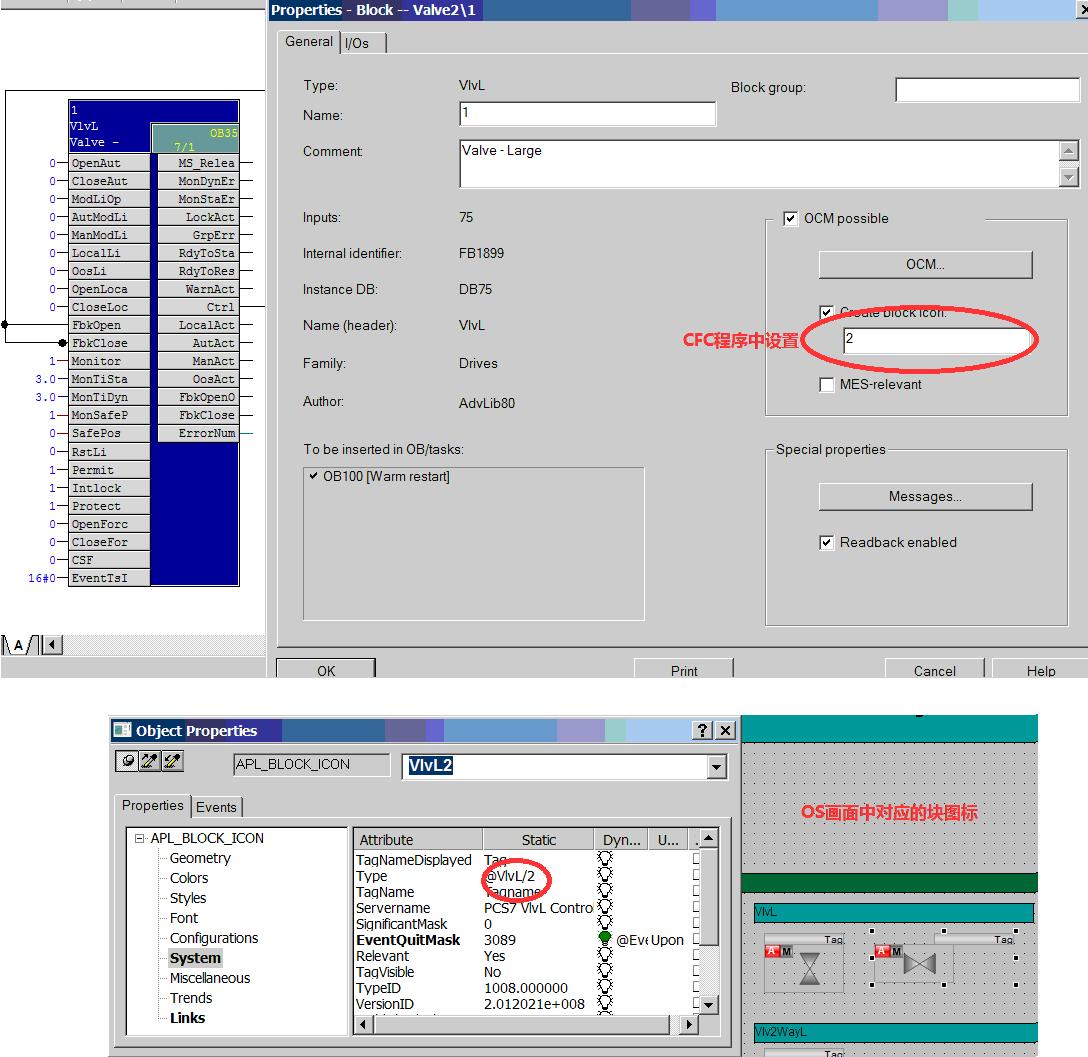Select the bow-tie valve block icon

tap(919, 964)
